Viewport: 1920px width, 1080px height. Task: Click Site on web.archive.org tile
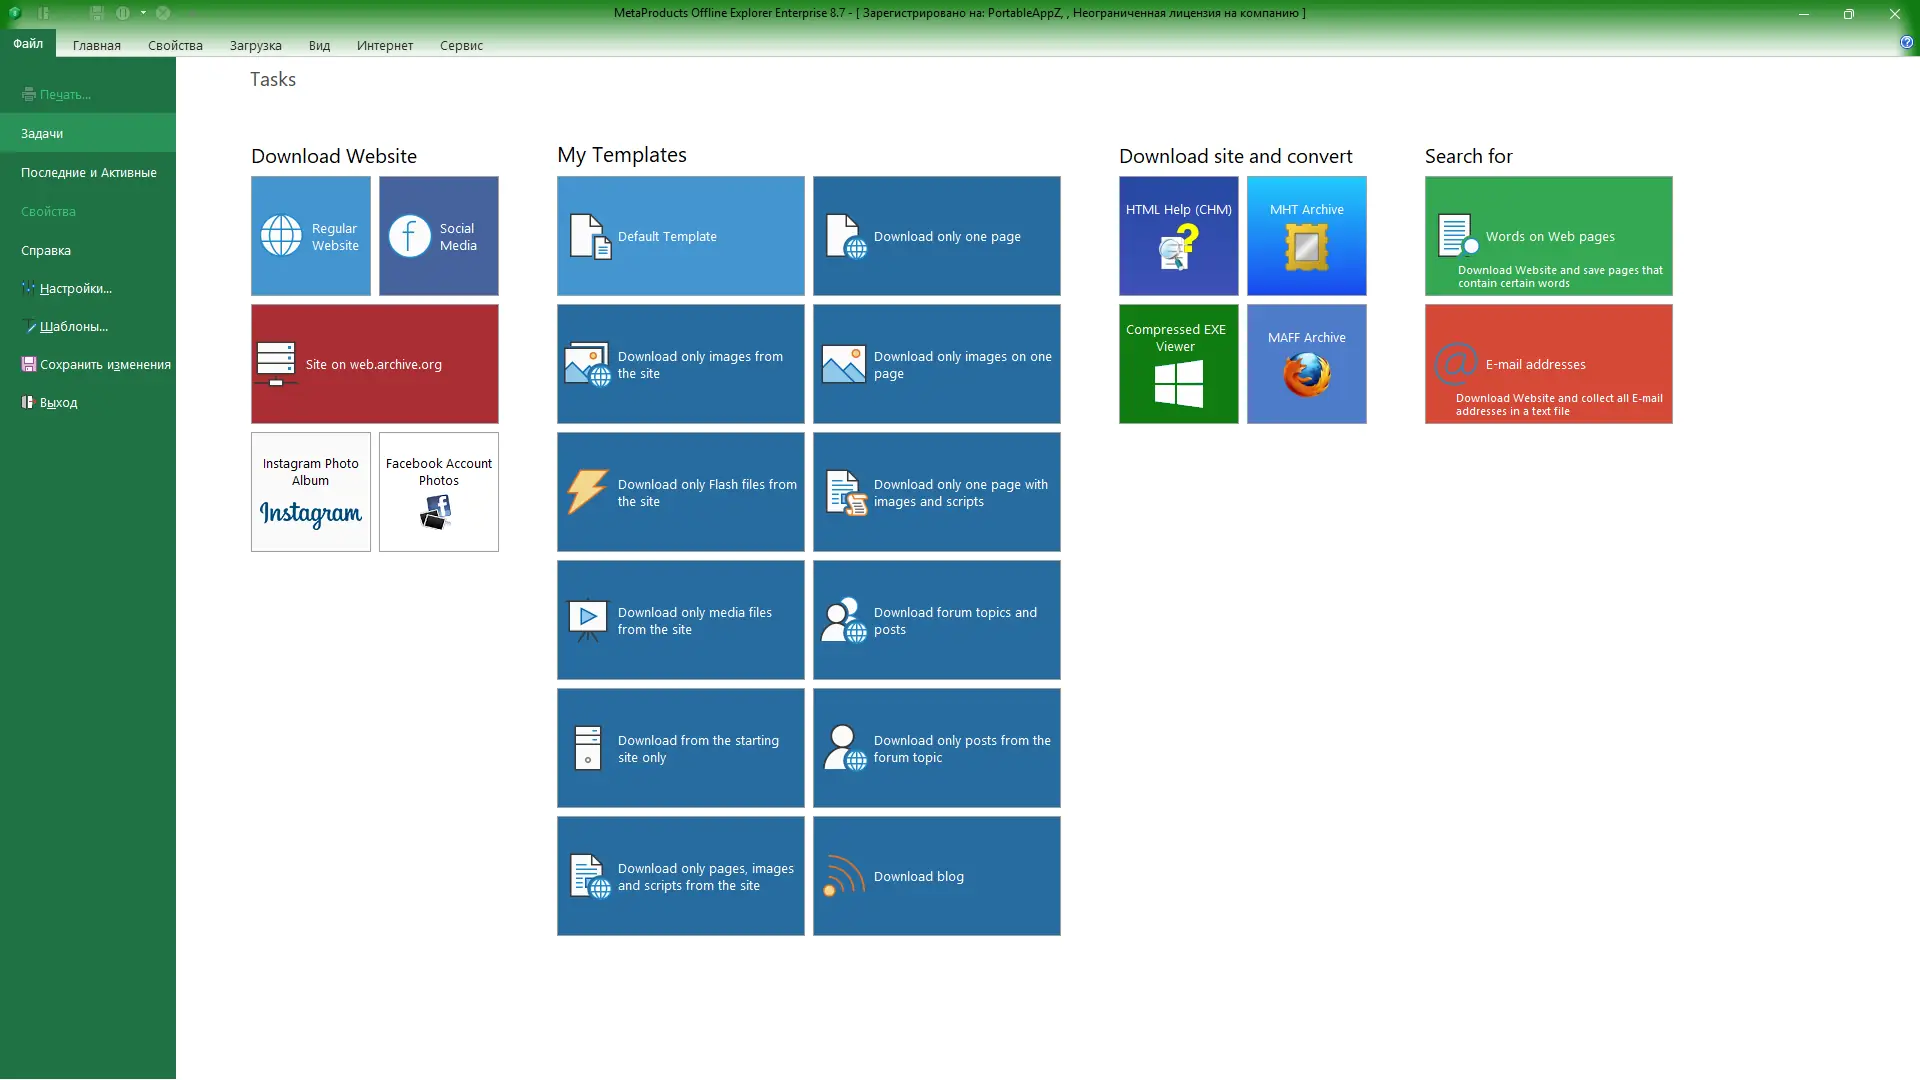click(x=374, y=364)
